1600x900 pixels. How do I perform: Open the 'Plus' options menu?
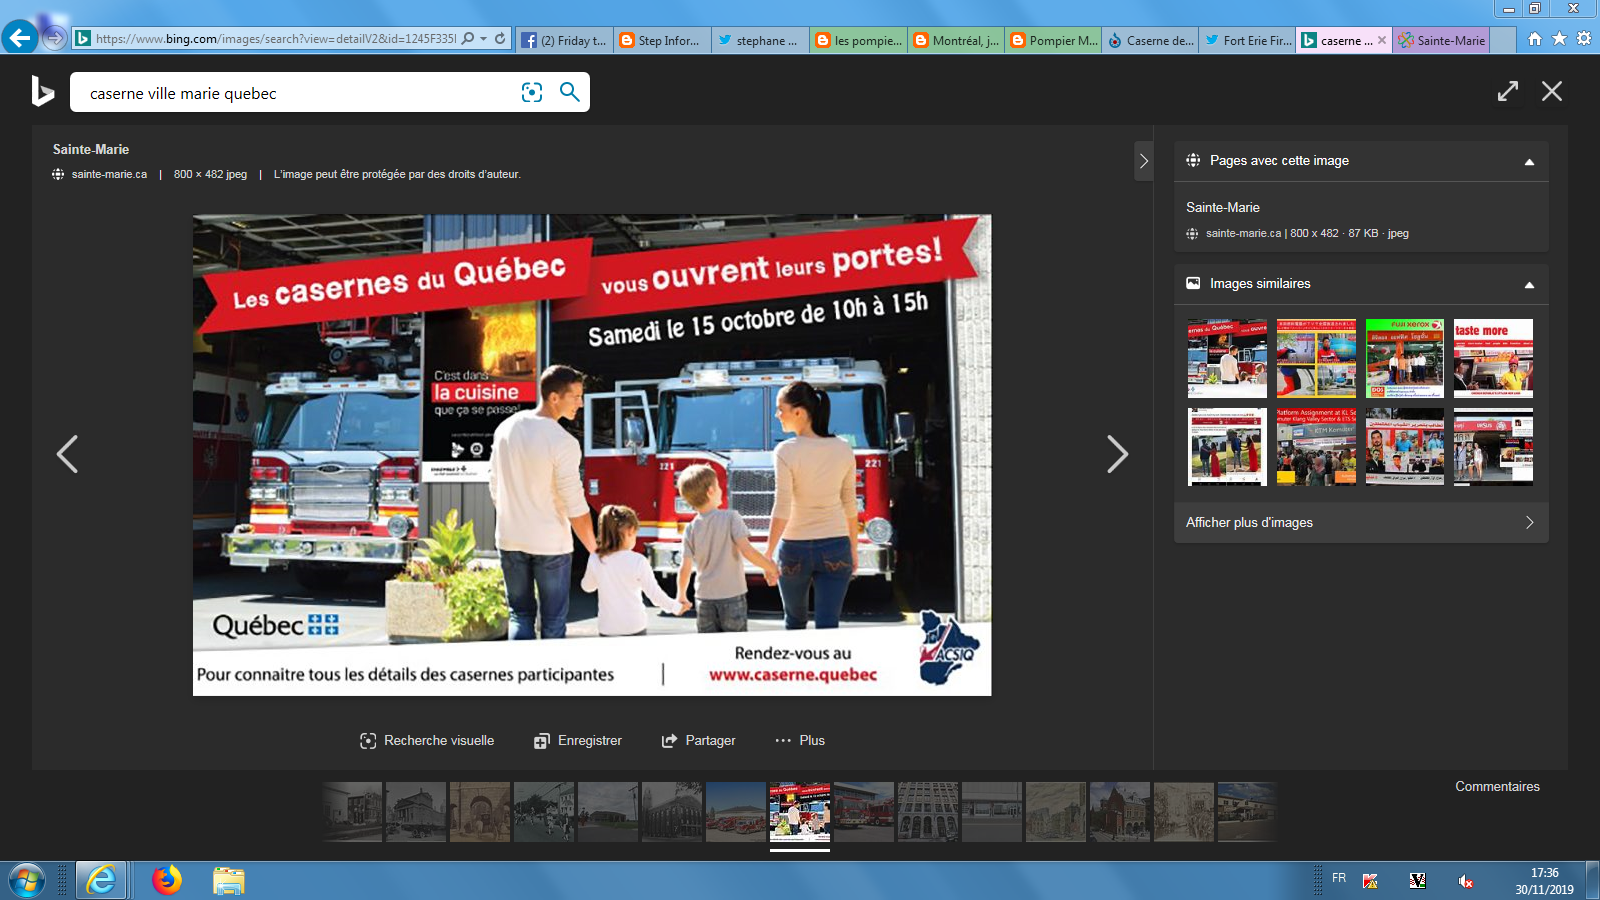(x=800, y=740)
